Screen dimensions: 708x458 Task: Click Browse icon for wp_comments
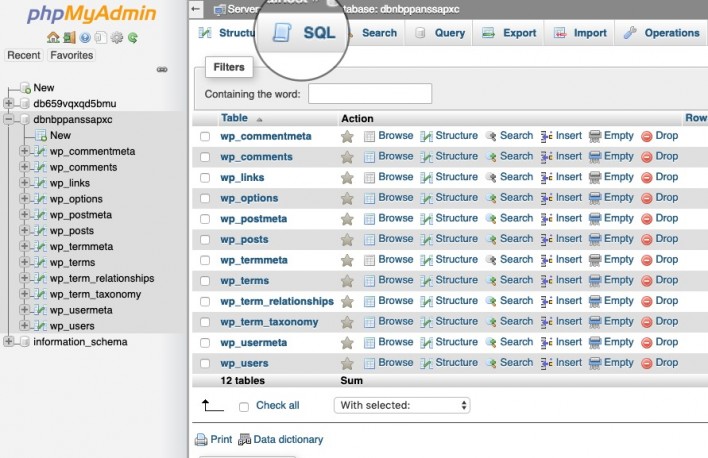point(369,157)
